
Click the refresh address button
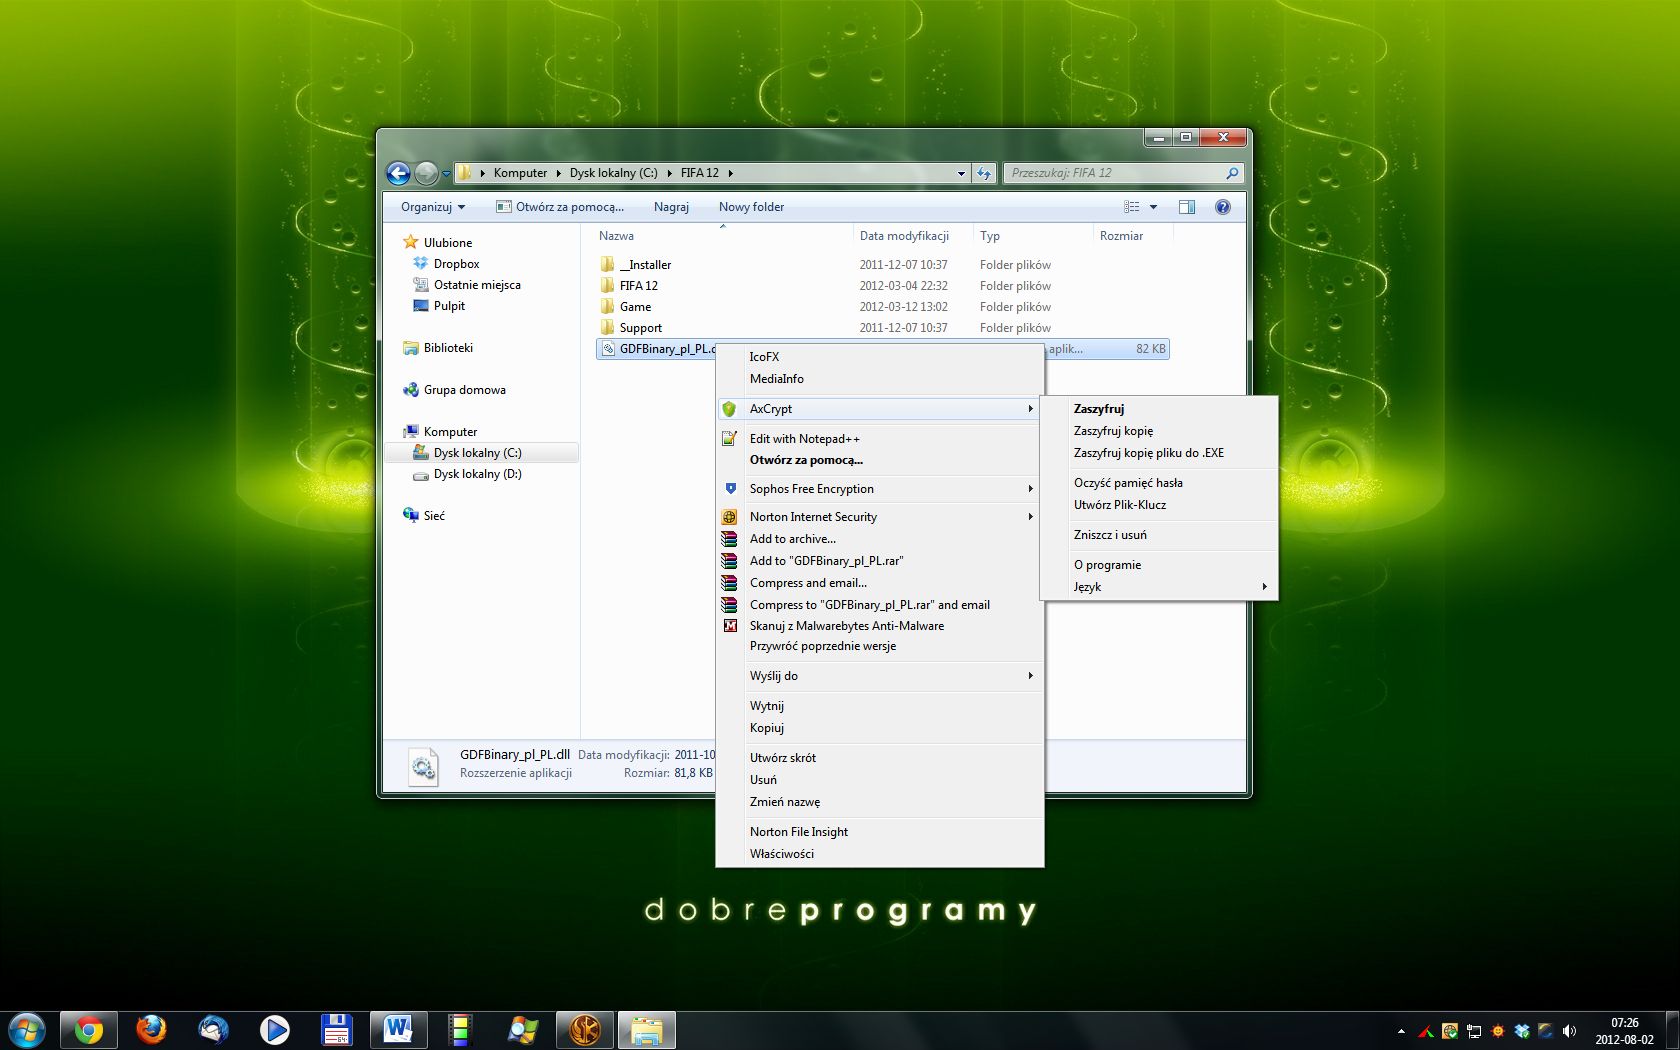coord(984,173)
